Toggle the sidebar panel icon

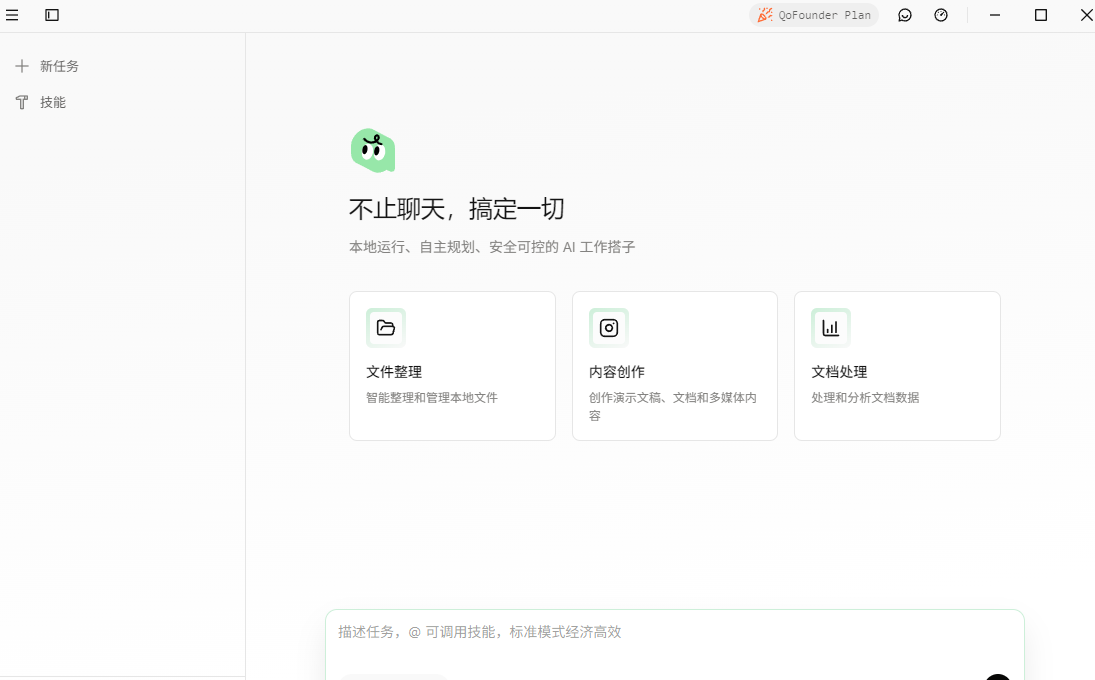click(52, 15)
